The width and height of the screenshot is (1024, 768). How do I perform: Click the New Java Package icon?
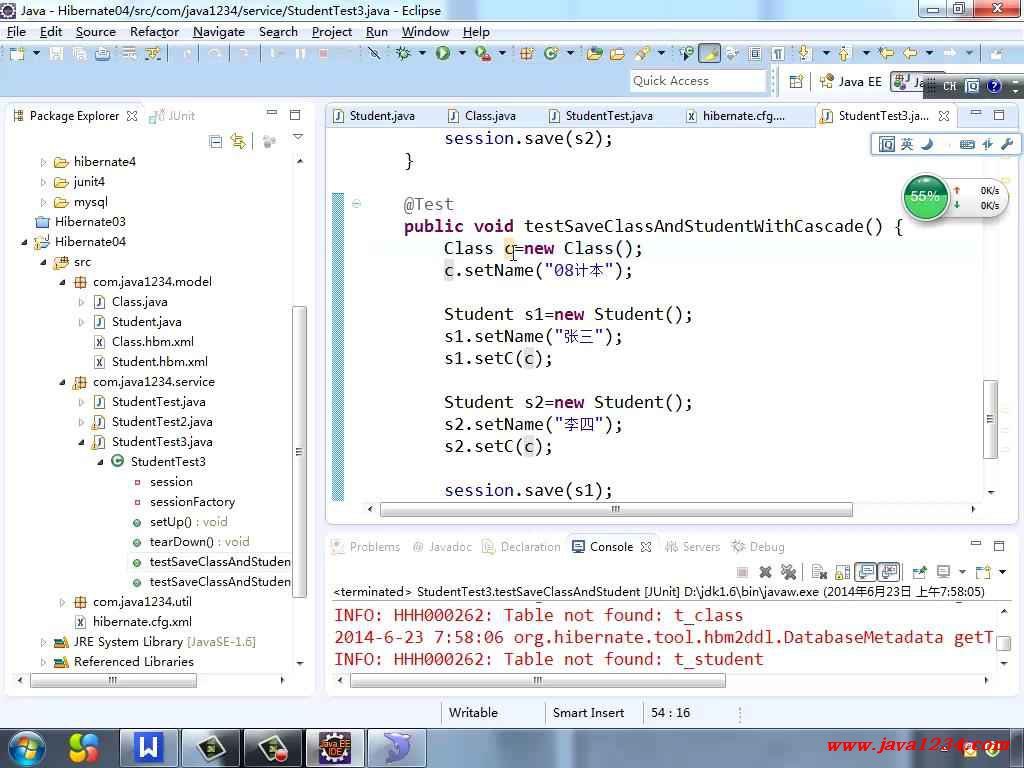(x=526, y=54)
